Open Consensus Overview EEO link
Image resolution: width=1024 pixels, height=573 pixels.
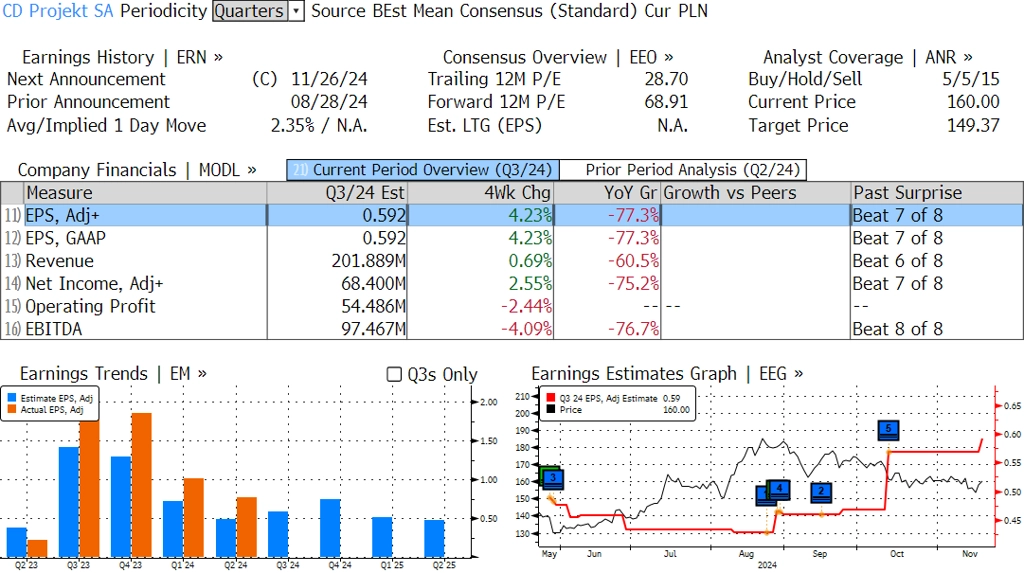point(558,57)
